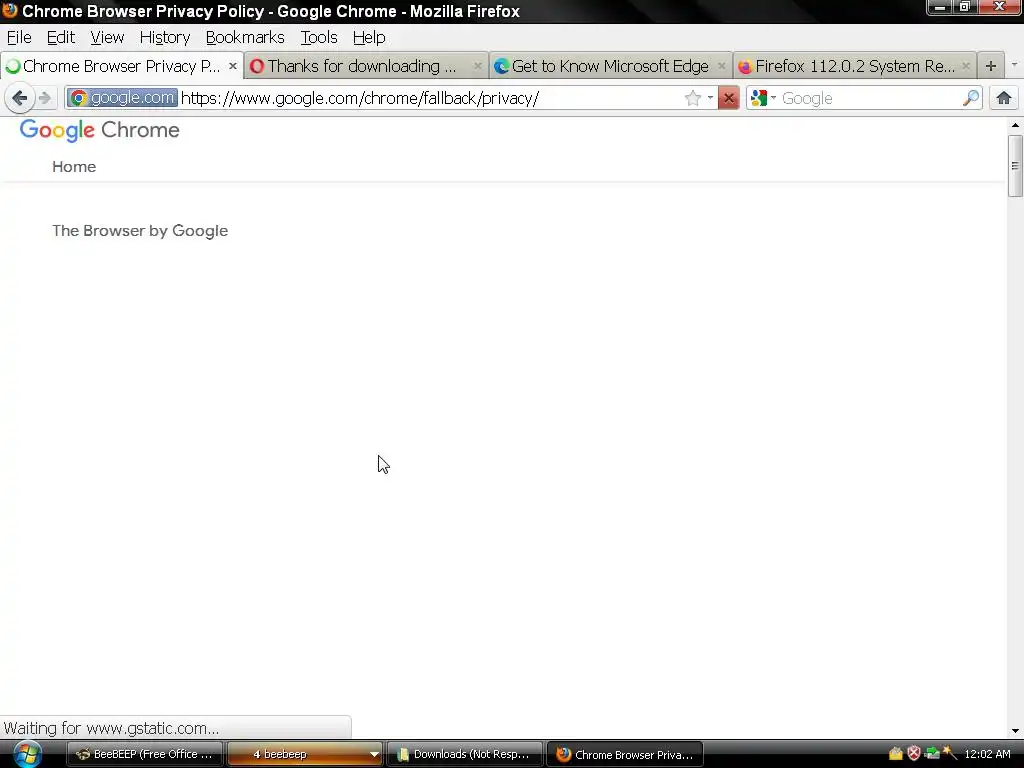Select Chrome Browser Privacy taskbar button
The image size is (1024, 768).
point(625,754)
